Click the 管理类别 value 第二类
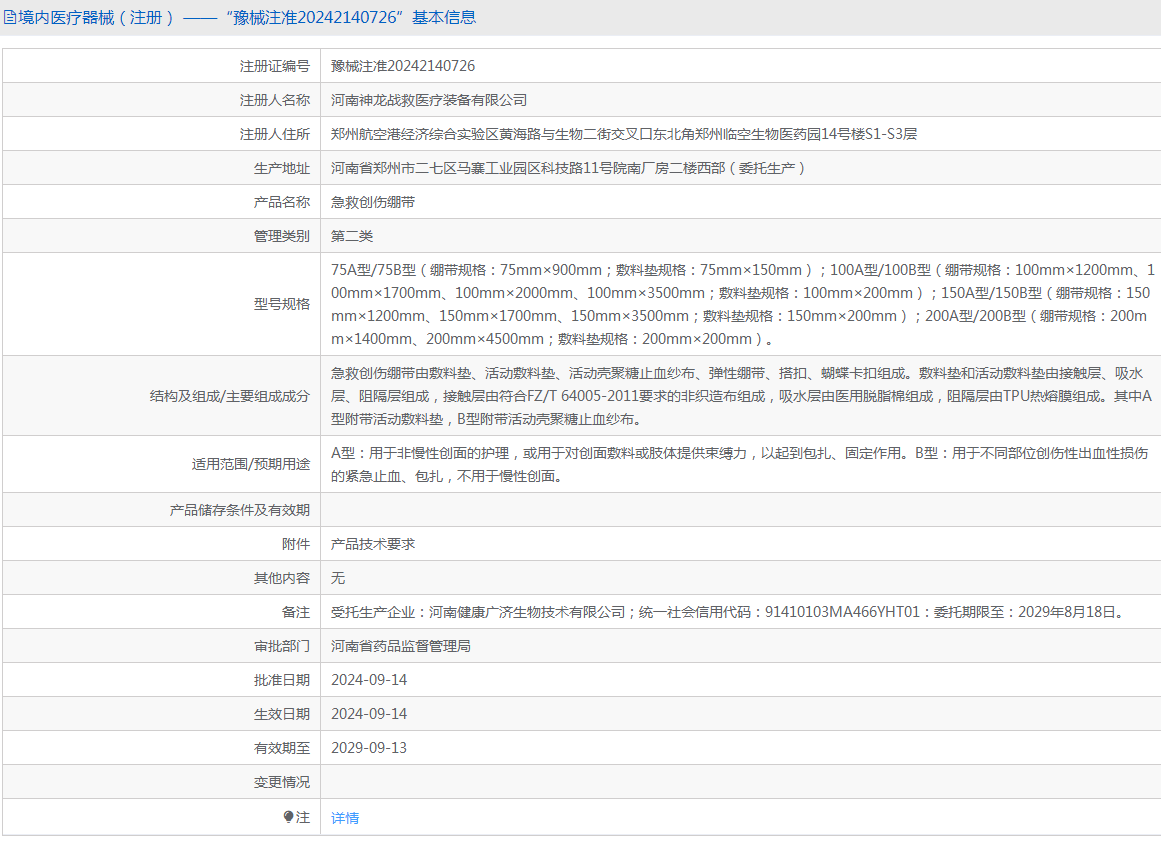Image resolution: width=1161 pixels, height=848 pixels. point(352,236)
